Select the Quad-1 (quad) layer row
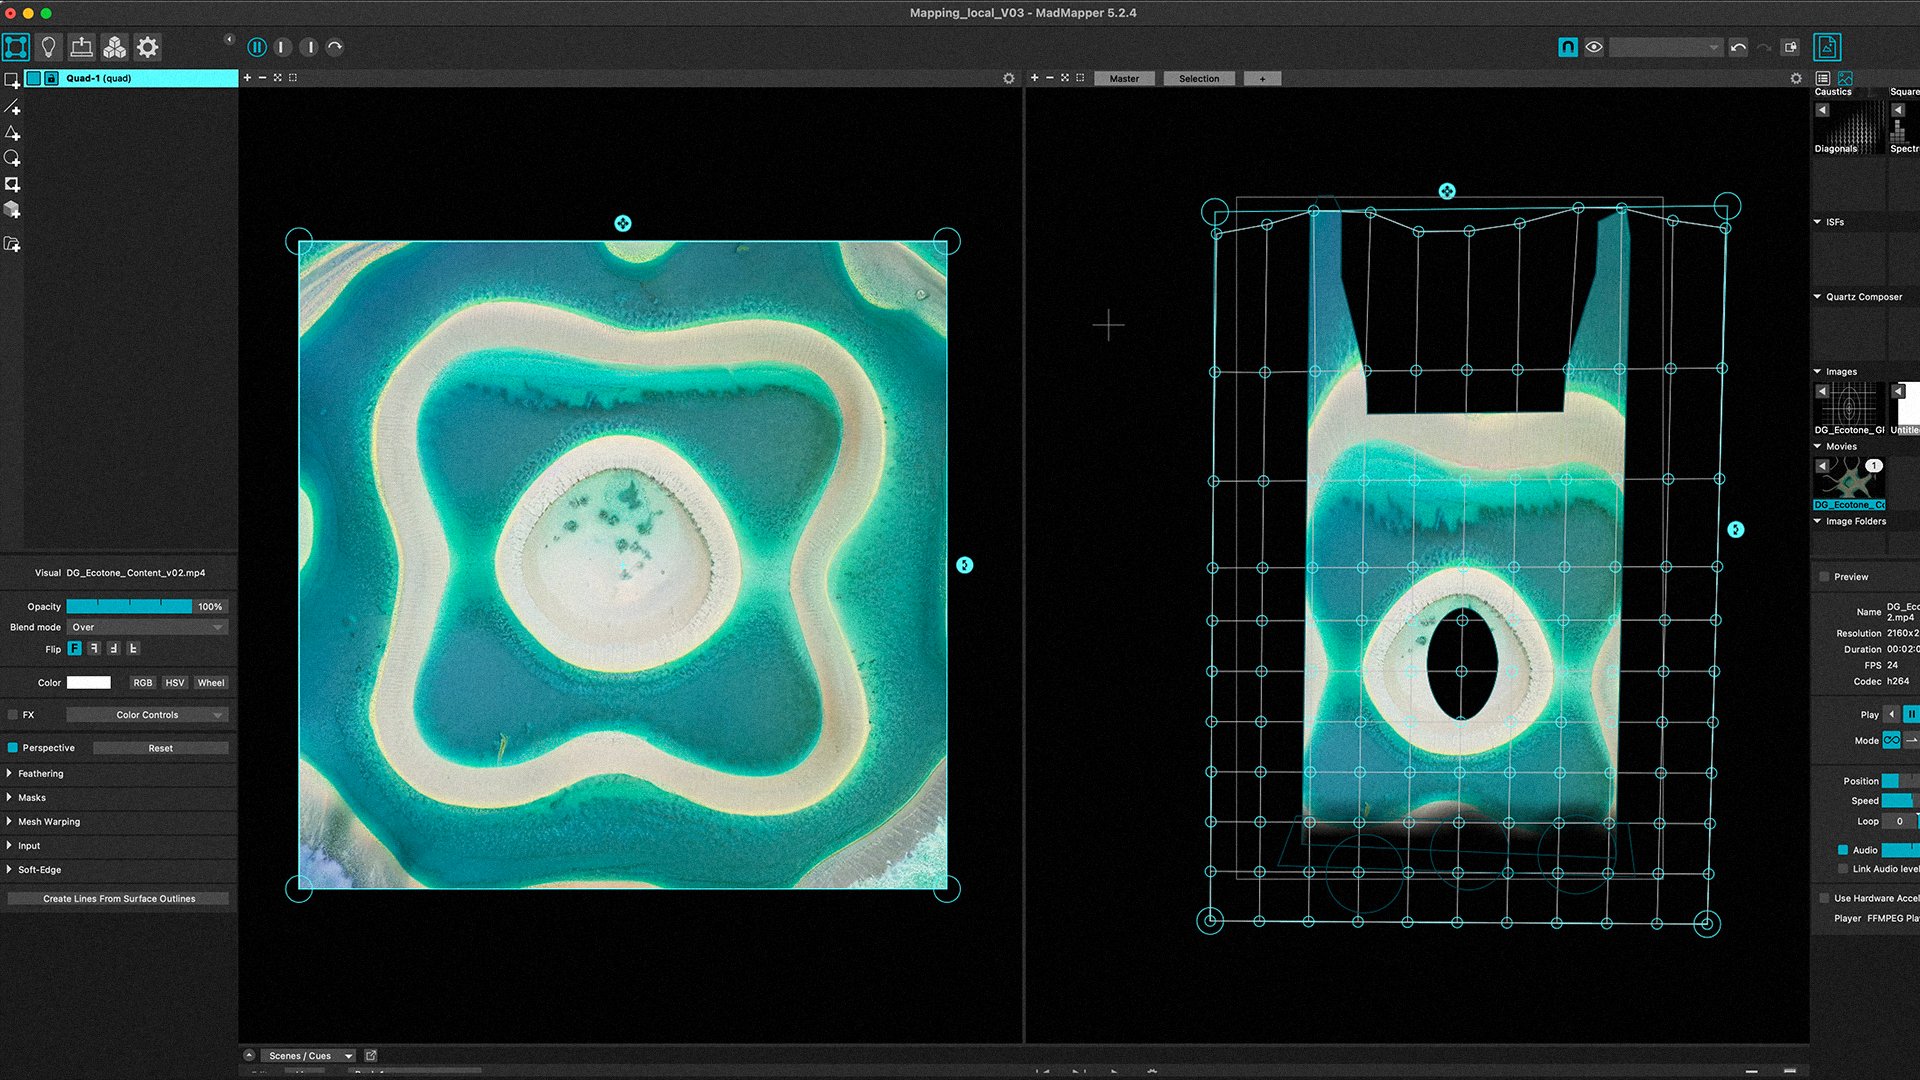This screenshot has height=1080, width=1920. click(x=131, y=78)
